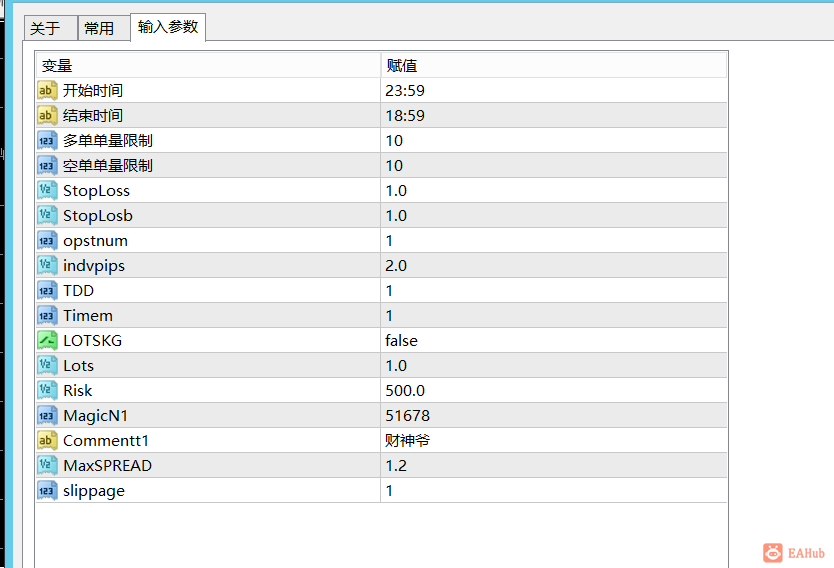This screenshot has height=568, width=834.
Task: Switch to the 关于 tab
Action: click(45, 29)
